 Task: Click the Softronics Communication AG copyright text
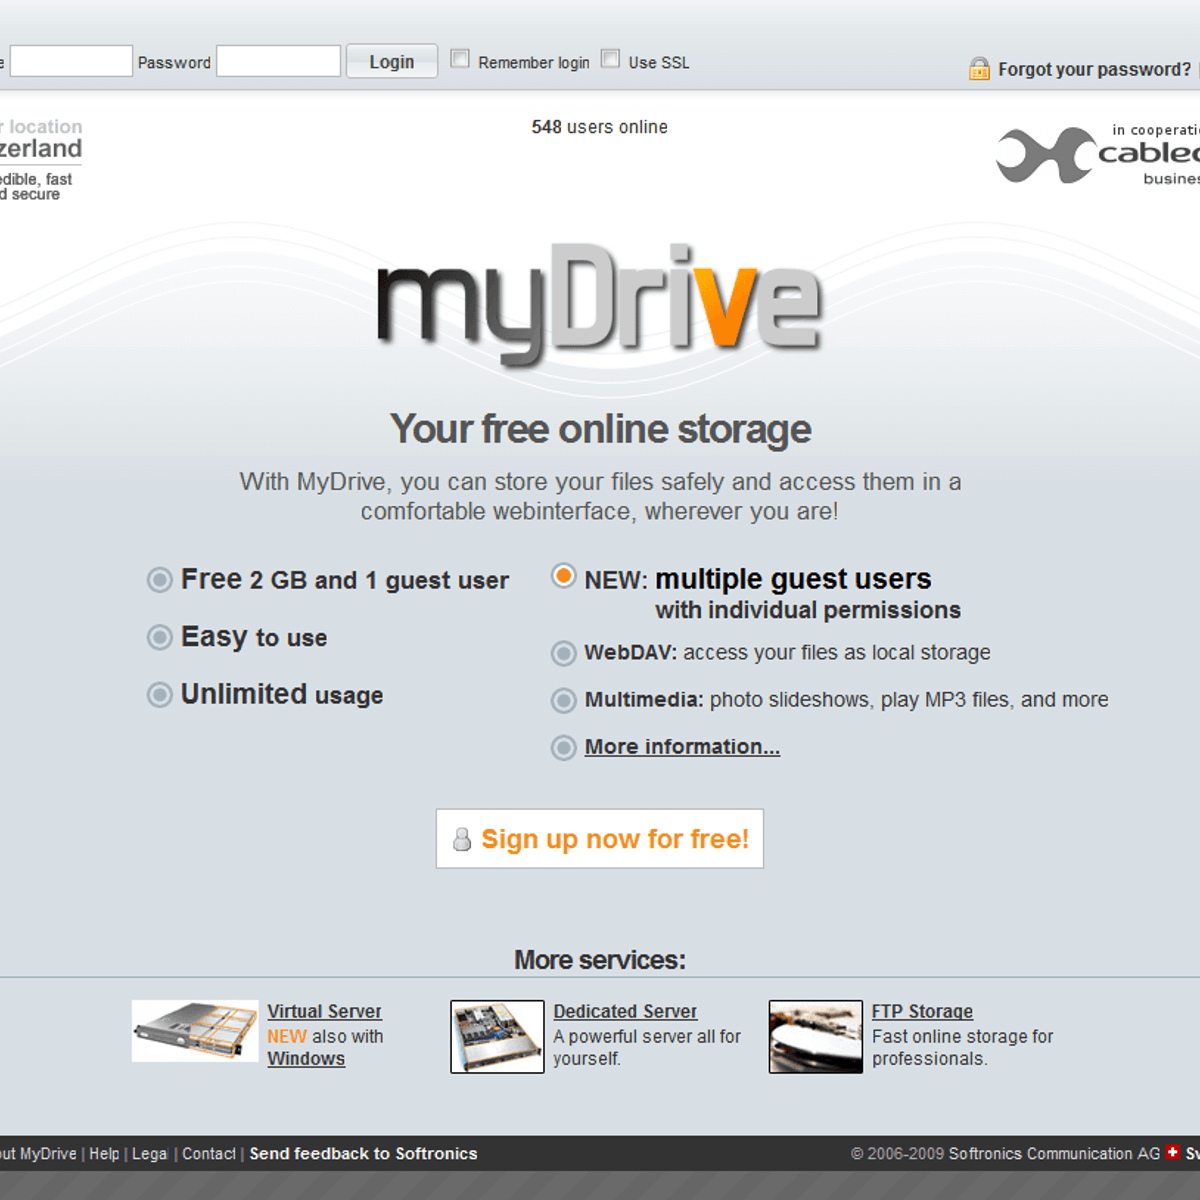1005,1153
